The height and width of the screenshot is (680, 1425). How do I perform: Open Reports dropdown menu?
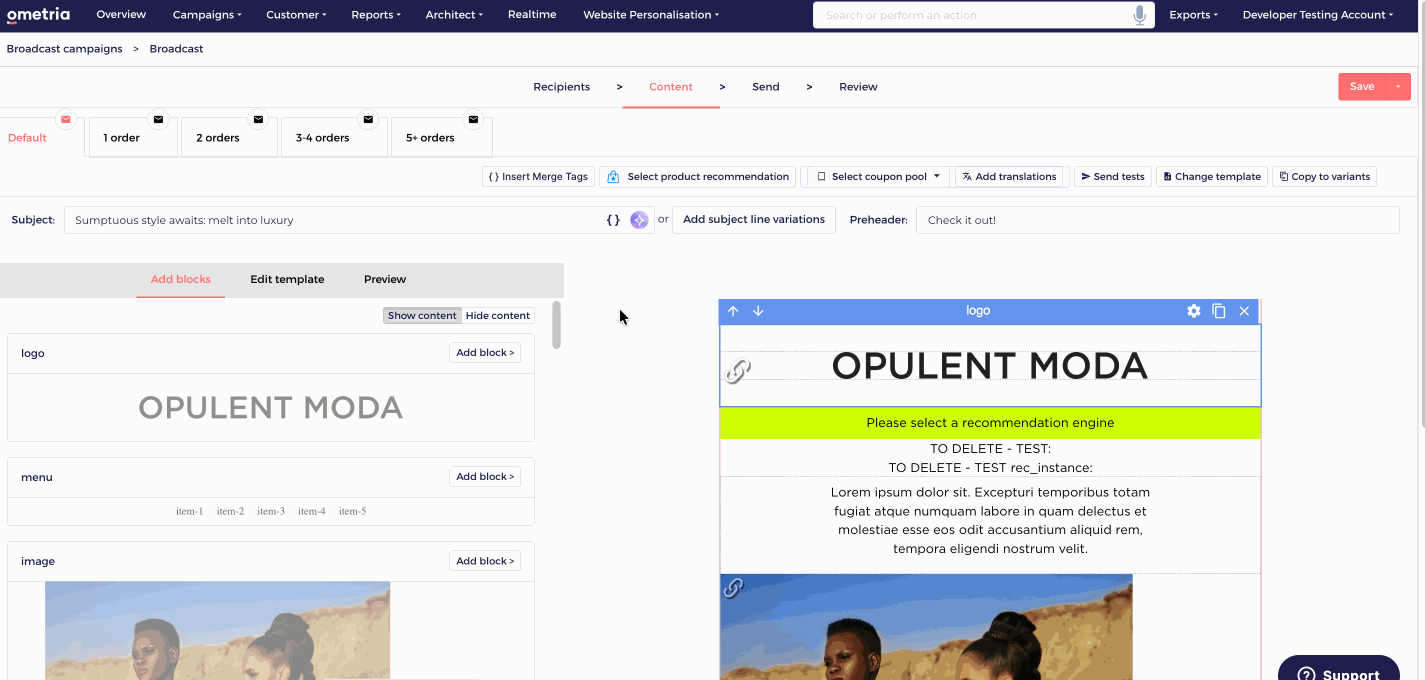coord(376,15)
